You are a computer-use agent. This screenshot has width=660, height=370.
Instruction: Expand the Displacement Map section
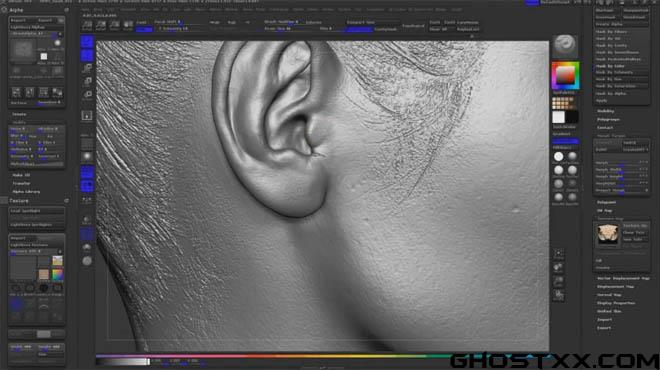pyautogui.click(x=615, y=287)
